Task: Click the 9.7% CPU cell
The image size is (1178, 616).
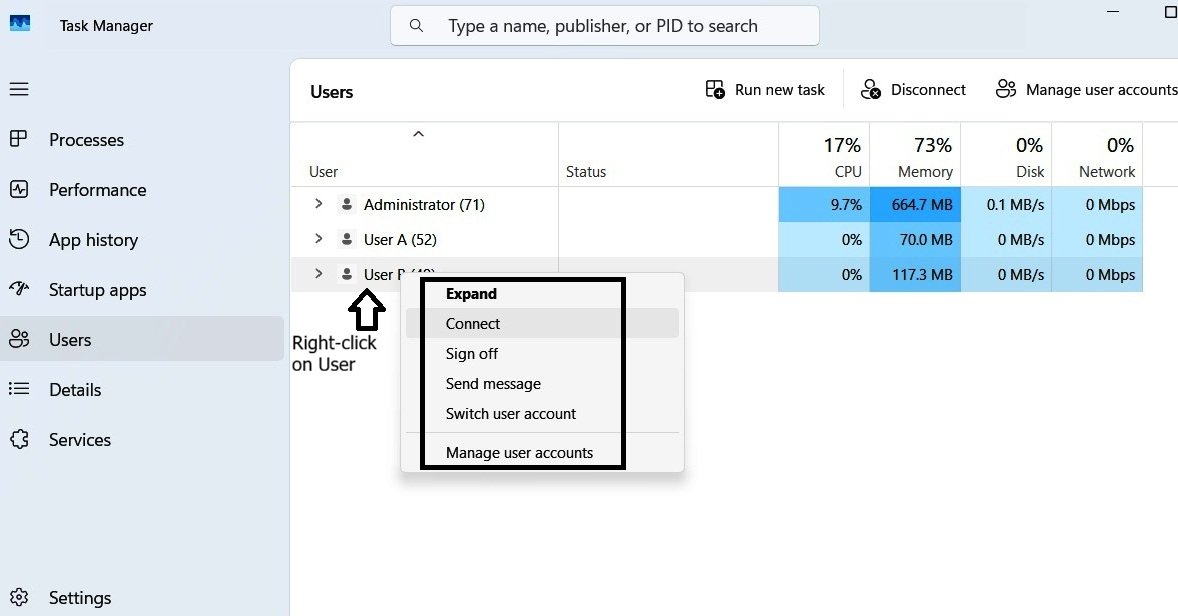Action: [824, 204]
